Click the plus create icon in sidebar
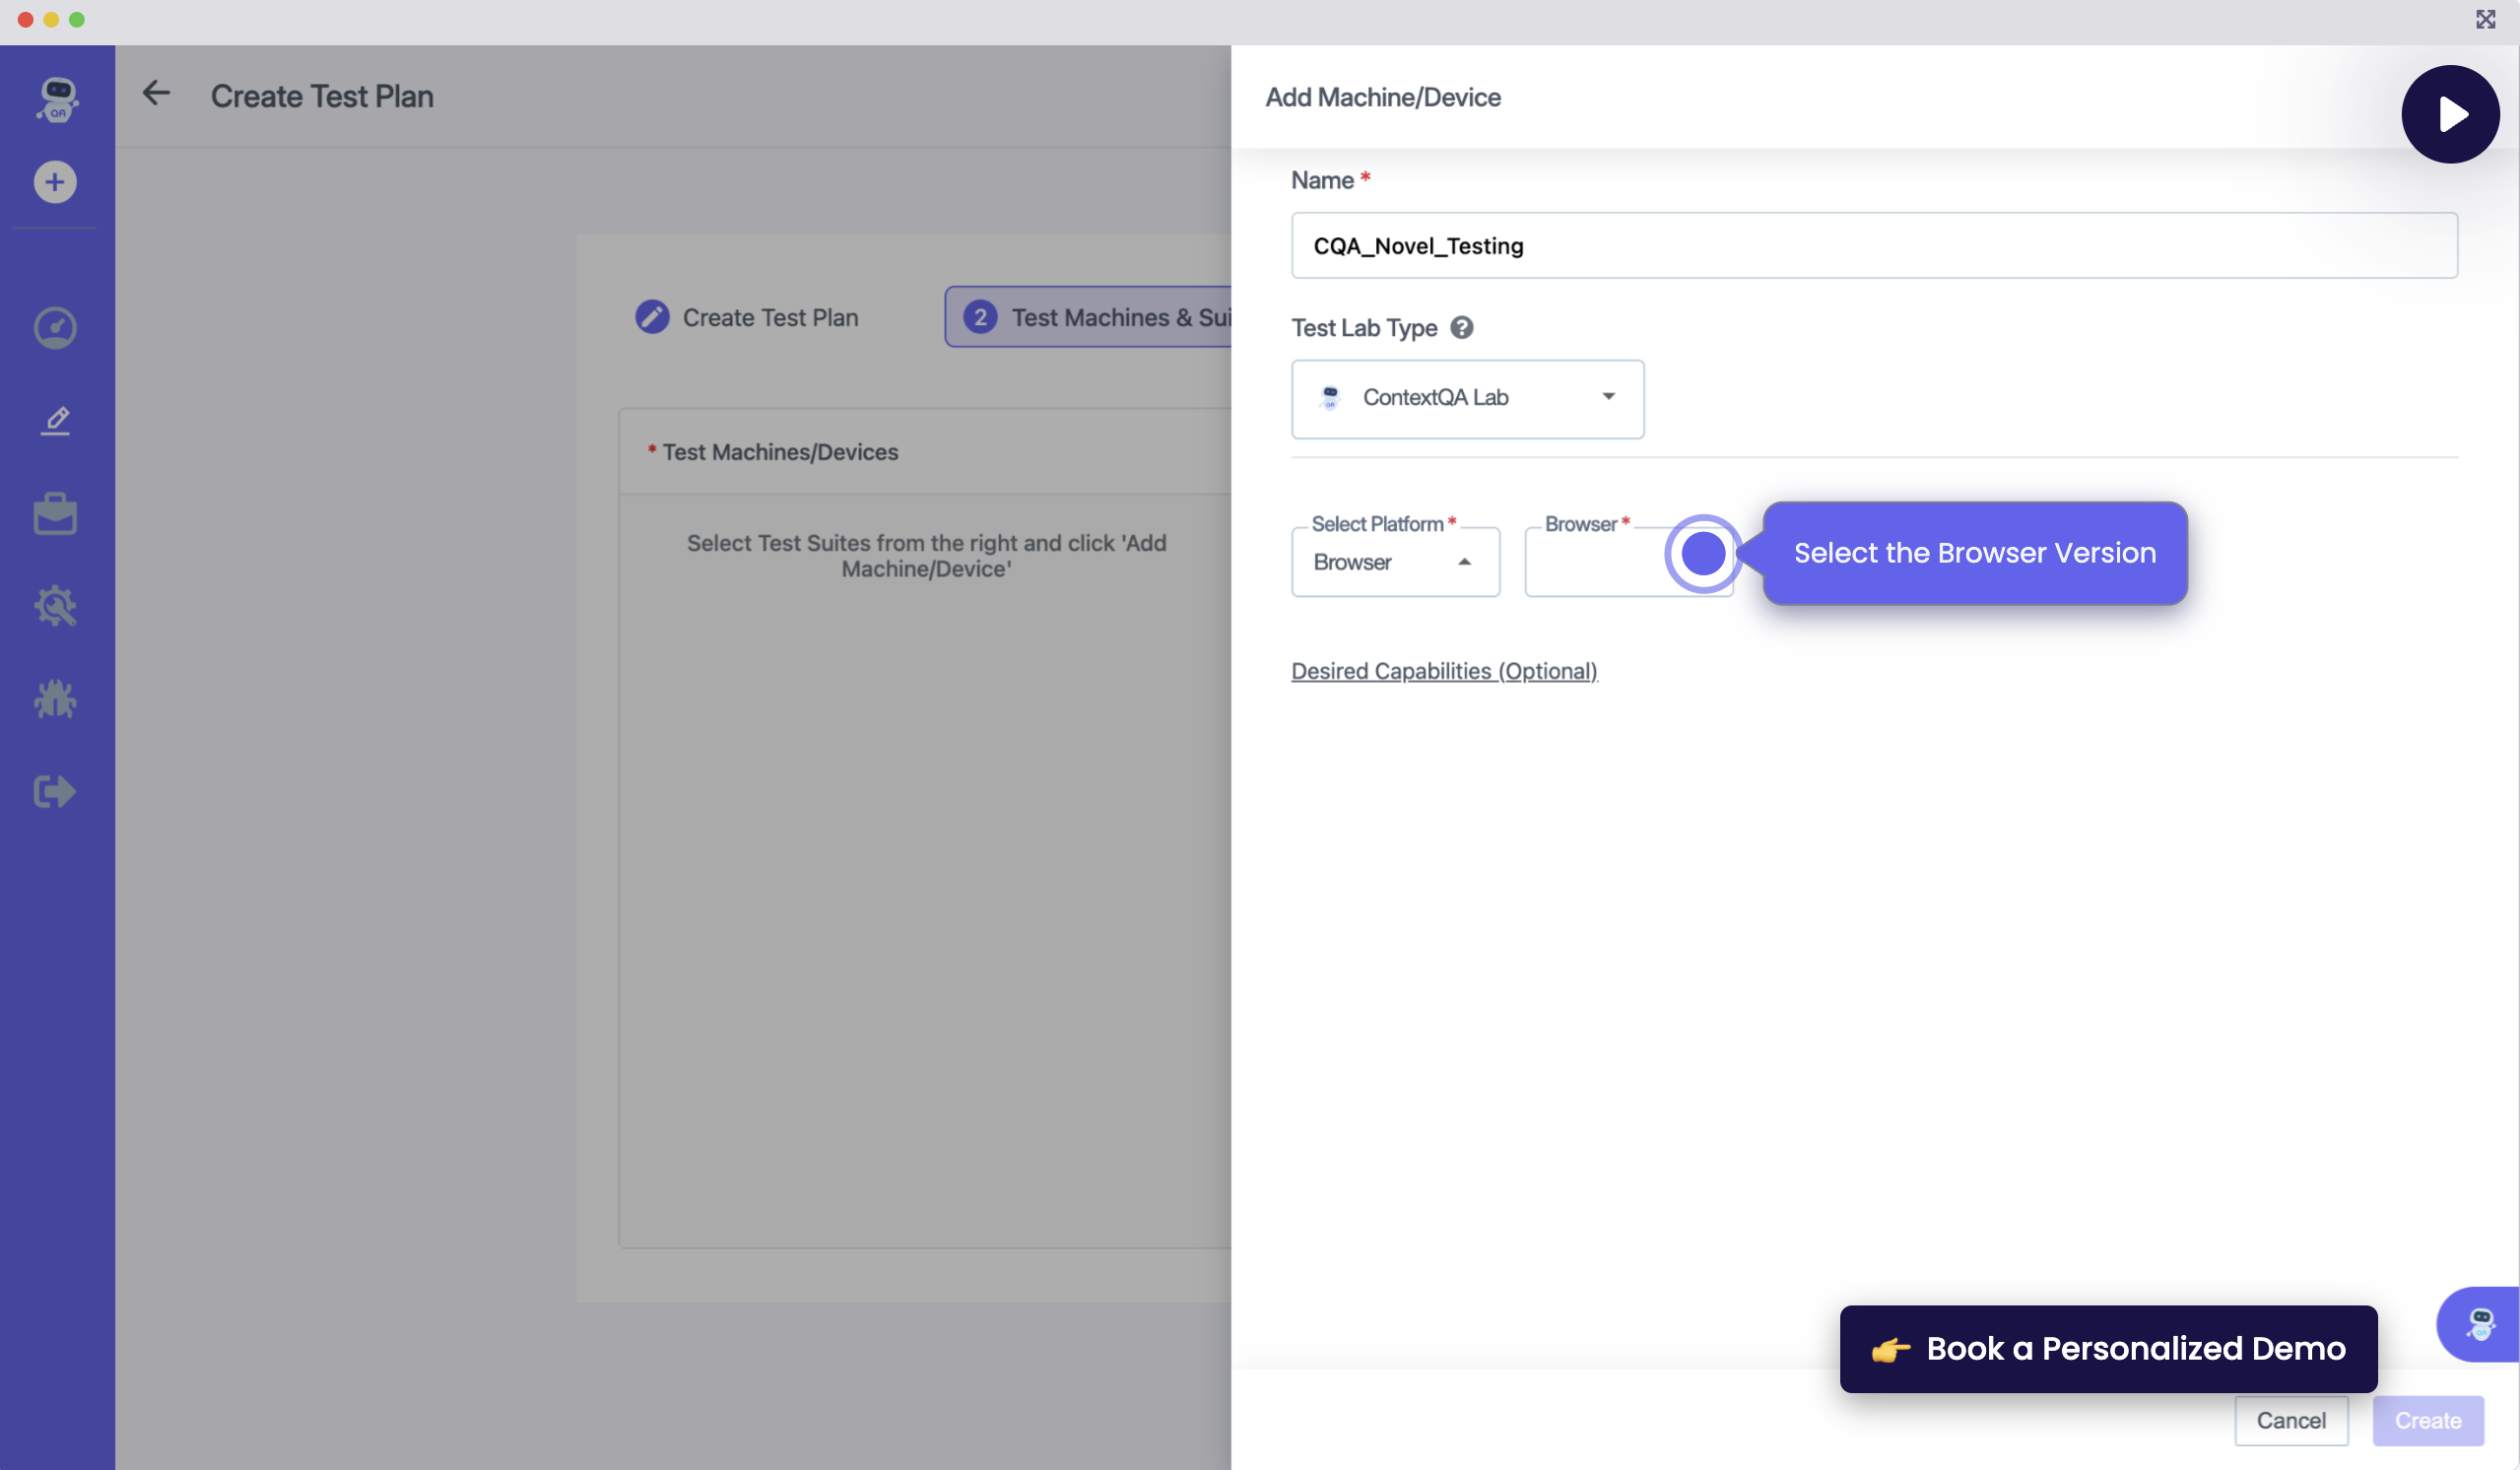Image resolution: width=2520 pixels, height=1470 pixels. [55, 182]
